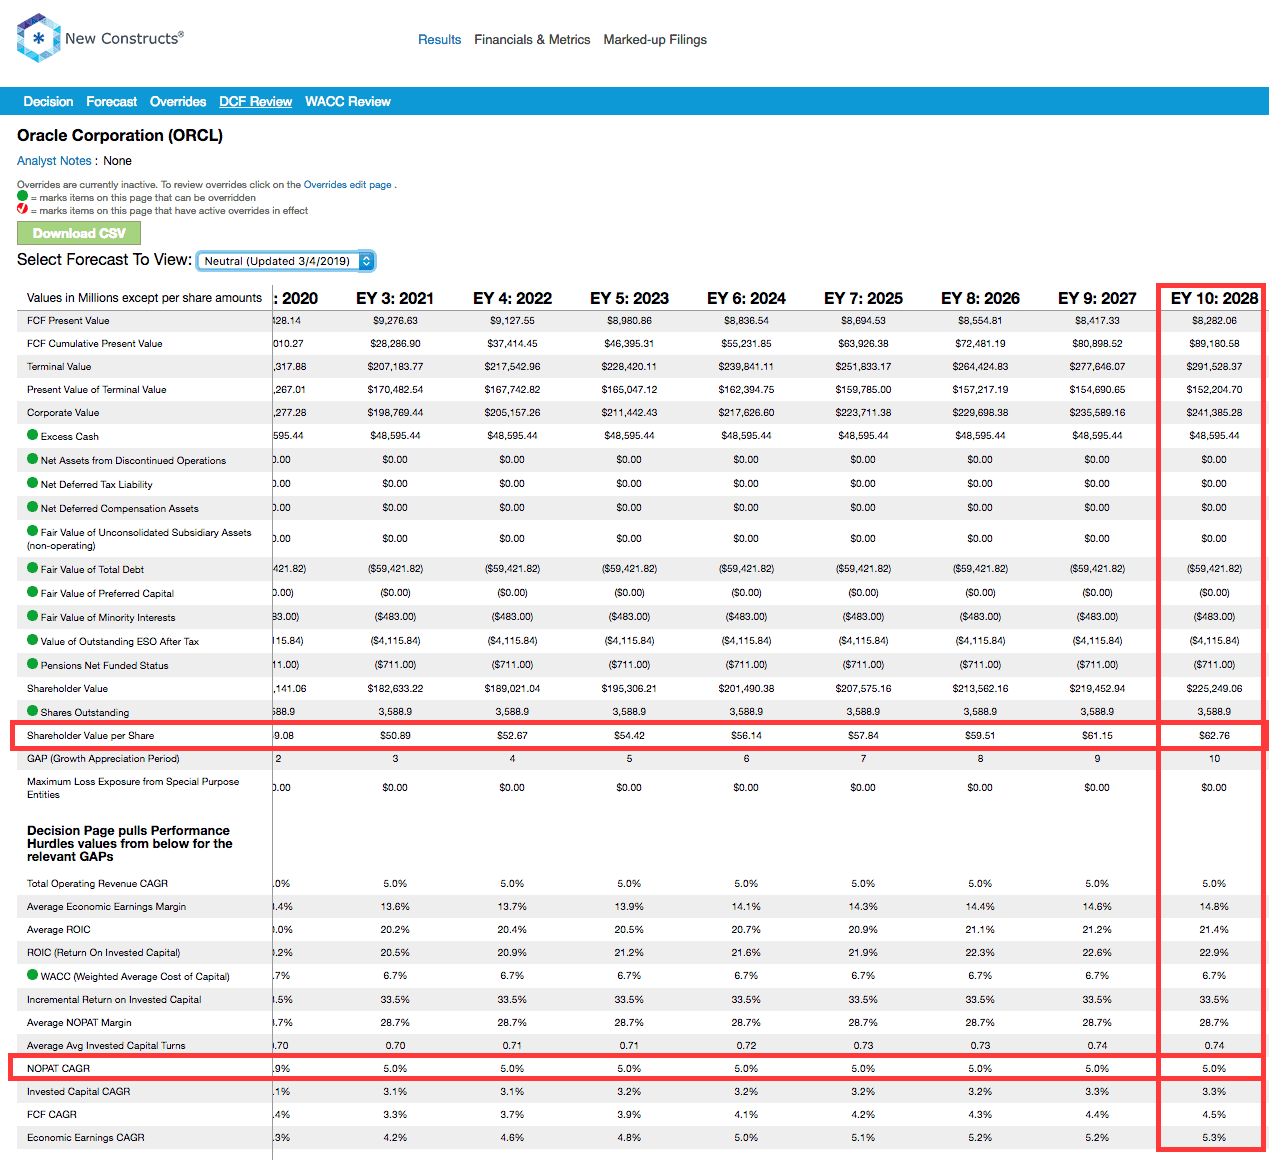Screen dimensions: 1269x1160
Task: Click the EY 4: 2022 column header
Action: (512, 298)
